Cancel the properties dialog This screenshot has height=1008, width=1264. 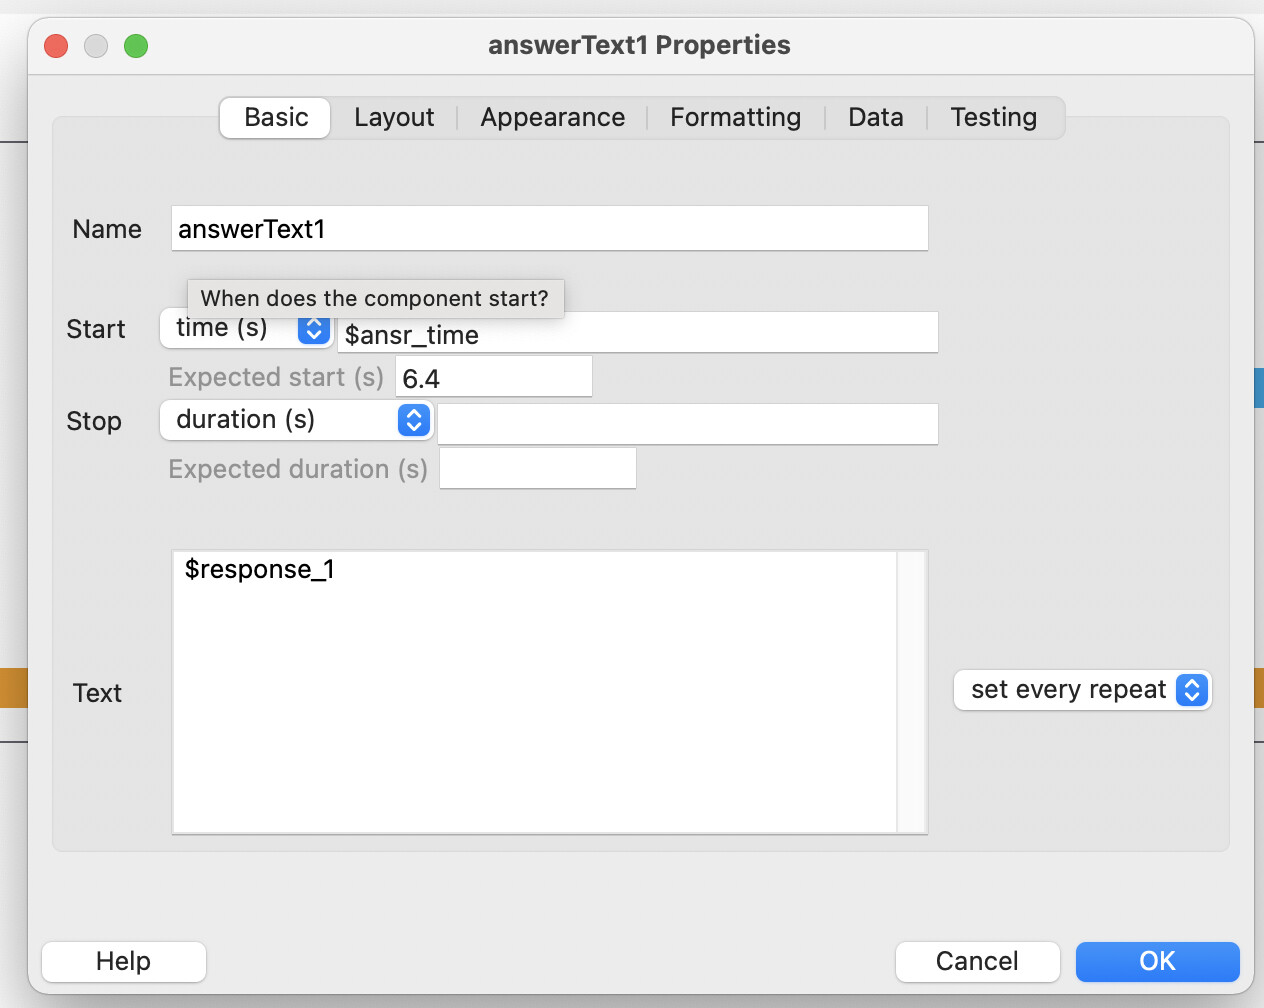point(976,962)
